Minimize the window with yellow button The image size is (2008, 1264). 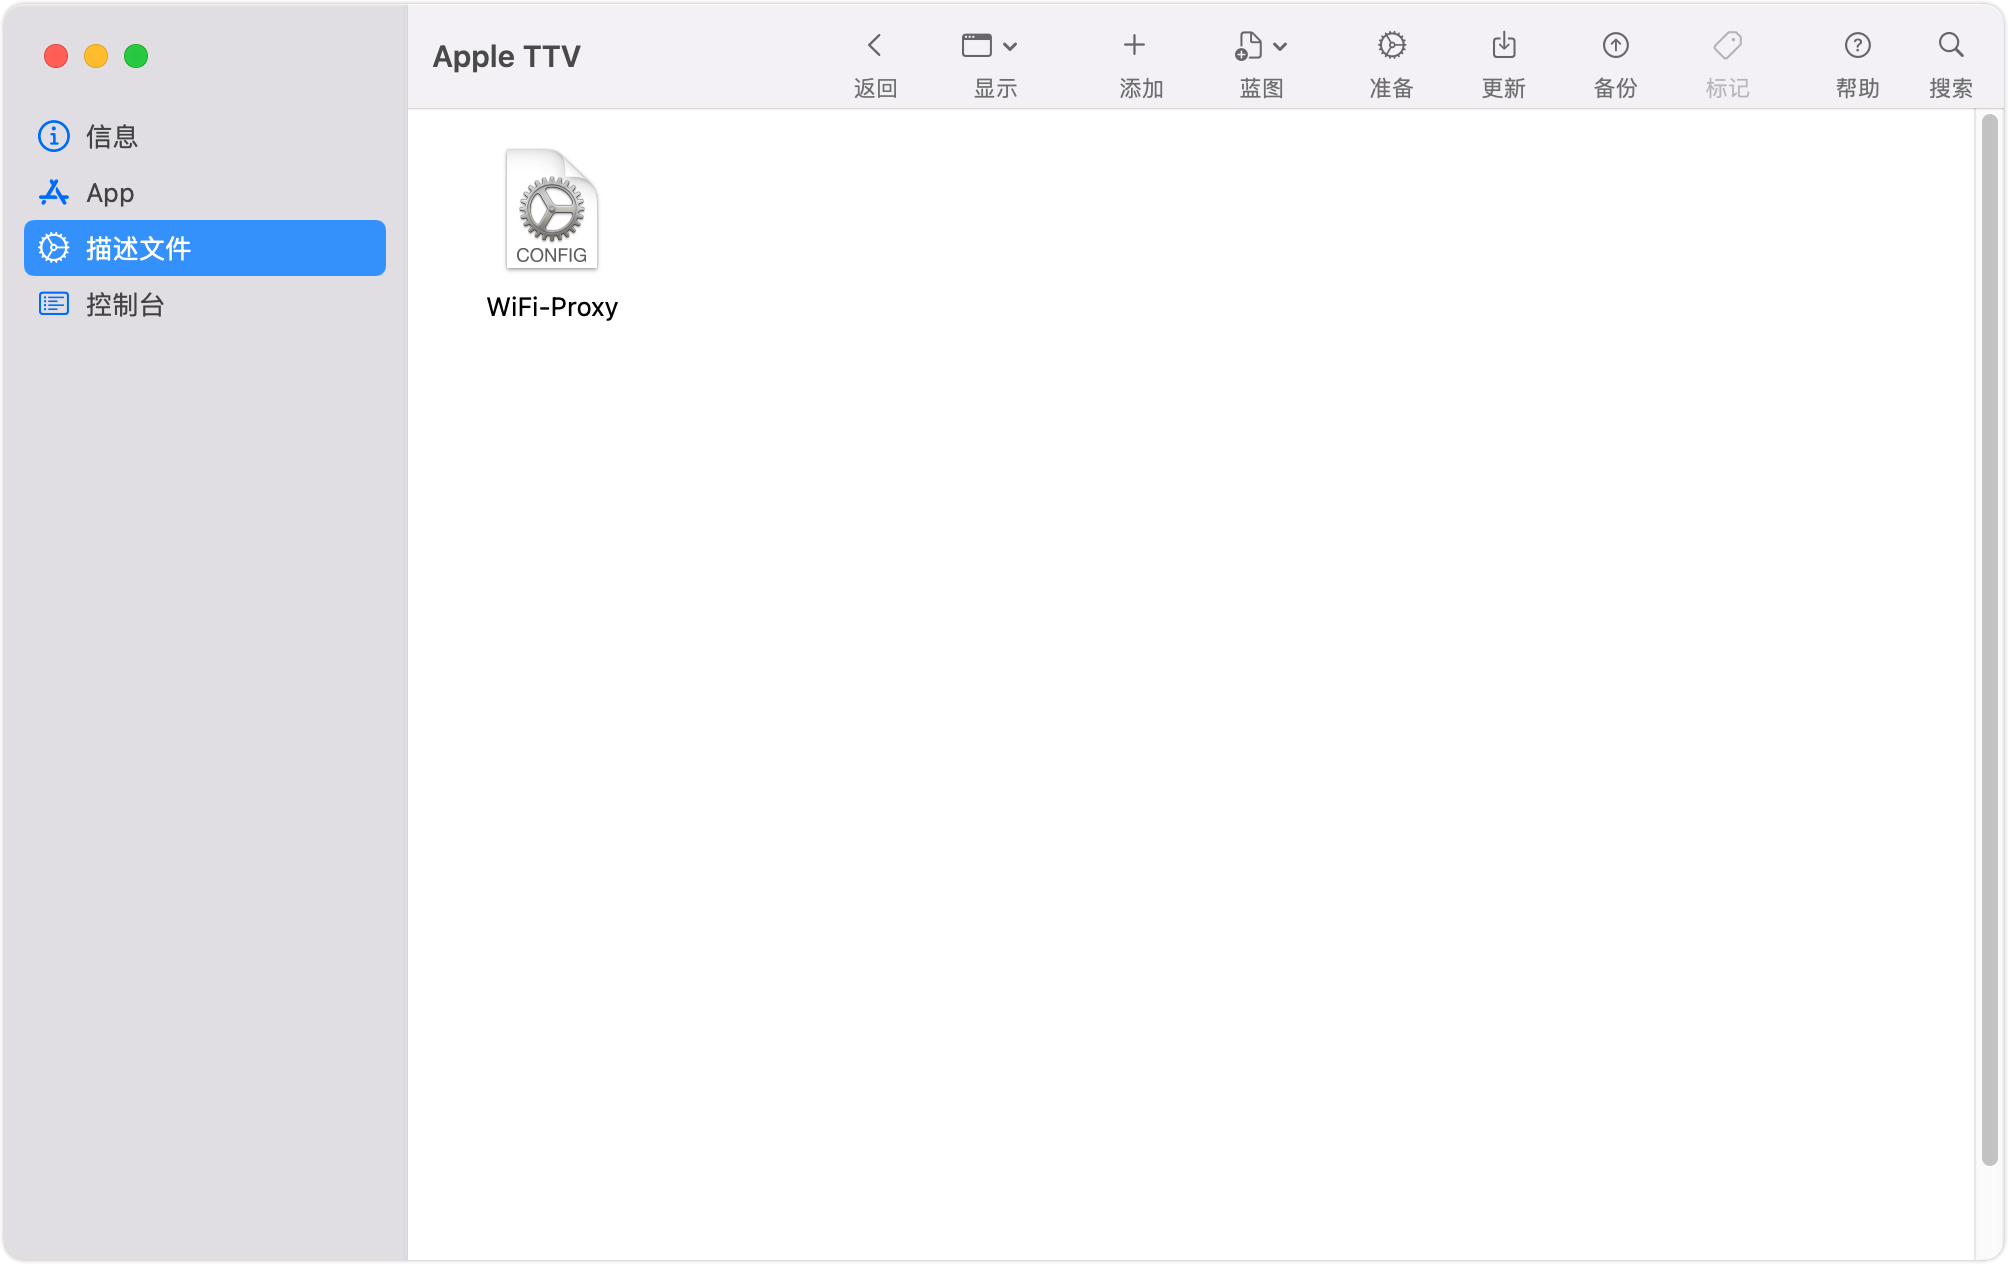click(x=96, y=56)
